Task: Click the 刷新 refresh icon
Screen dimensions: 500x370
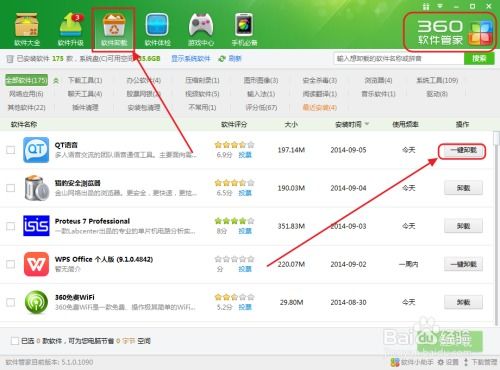Action: coord(222,59)
